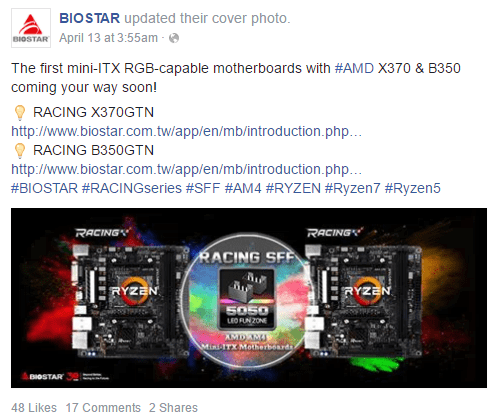Click the #RACINGseries hashtag
The width and height of the screenshot is (493, 418).
click(x=132, y=188)
